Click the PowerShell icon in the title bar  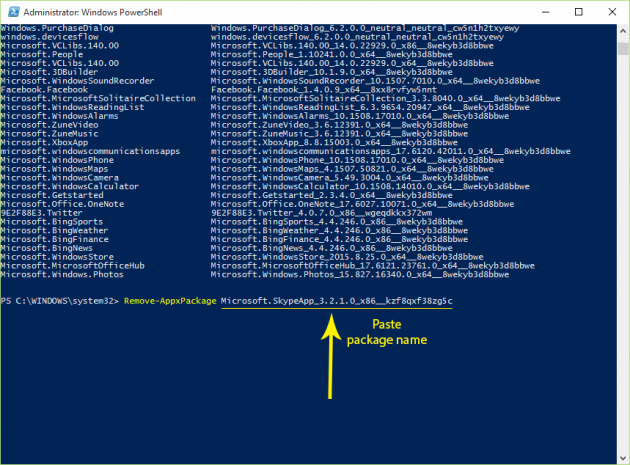click(14, 12)
